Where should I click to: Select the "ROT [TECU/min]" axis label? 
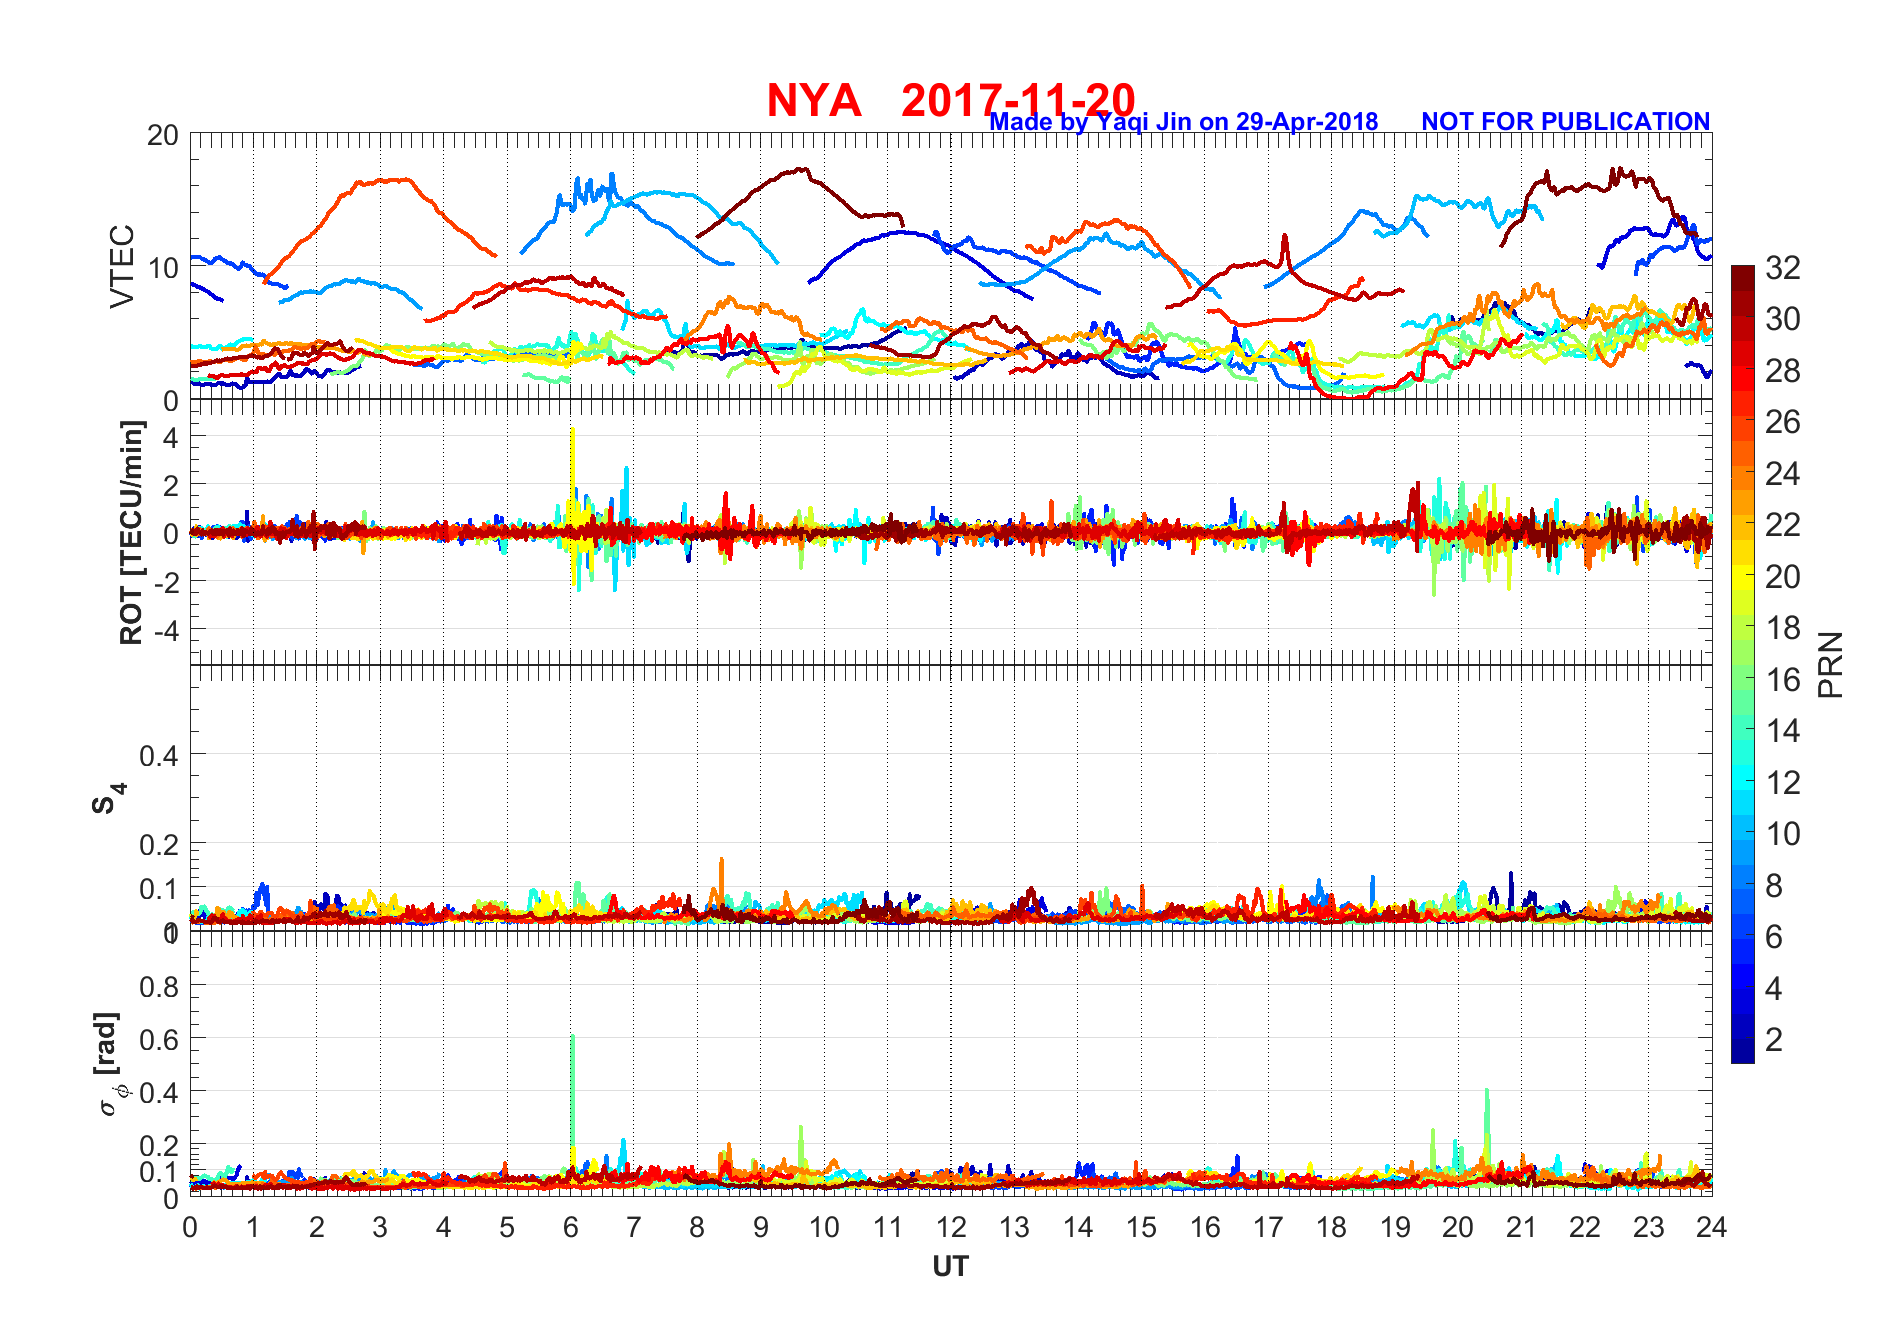[131, 532]
